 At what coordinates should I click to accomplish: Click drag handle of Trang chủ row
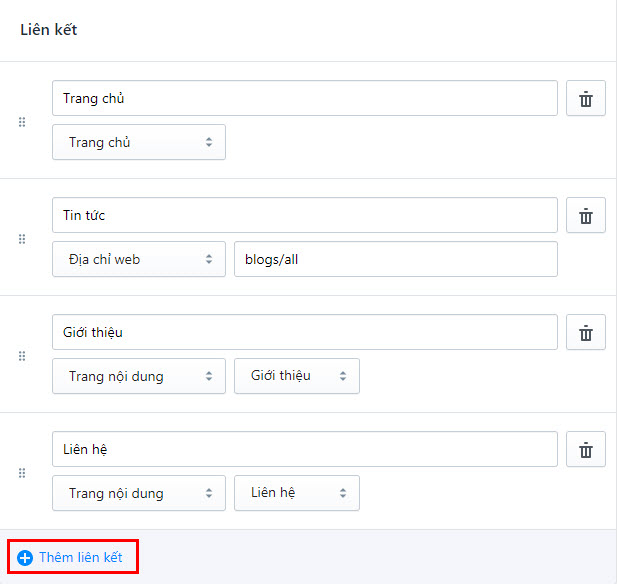[x=22, y=122]
